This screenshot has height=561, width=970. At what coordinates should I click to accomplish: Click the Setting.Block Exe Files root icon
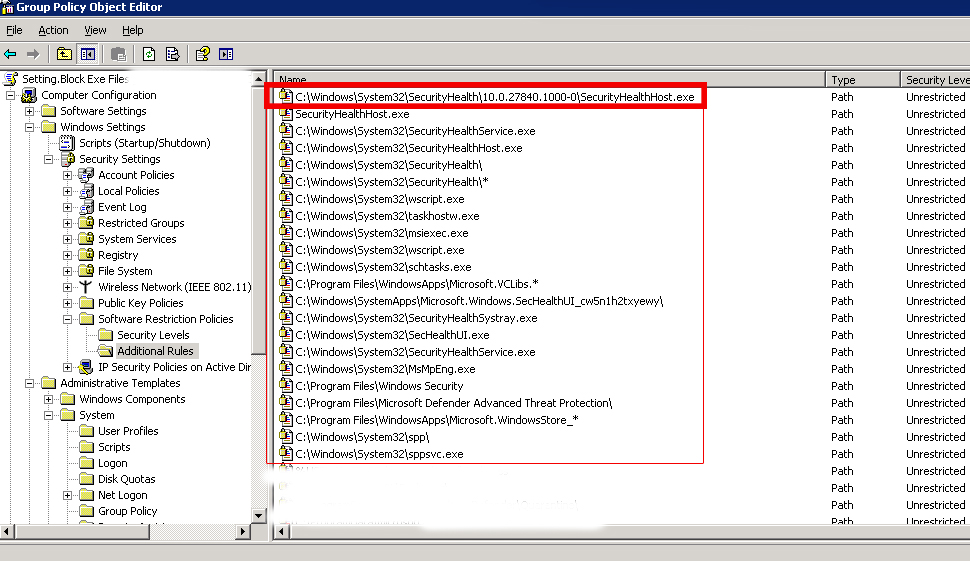click(x=11, y=79)
